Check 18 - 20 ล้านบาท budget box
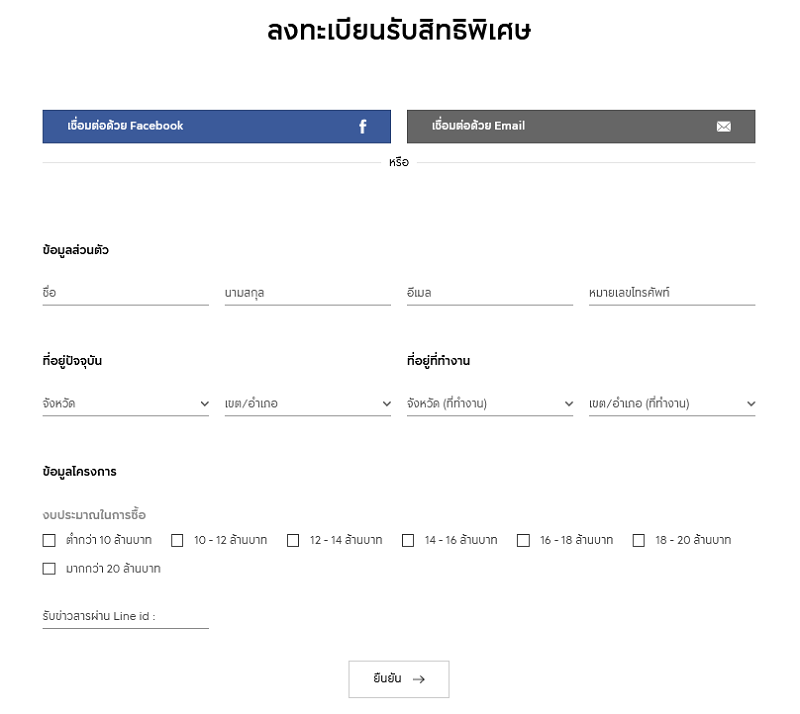Viewport: 800px width, 714px height. click(639, 540)
